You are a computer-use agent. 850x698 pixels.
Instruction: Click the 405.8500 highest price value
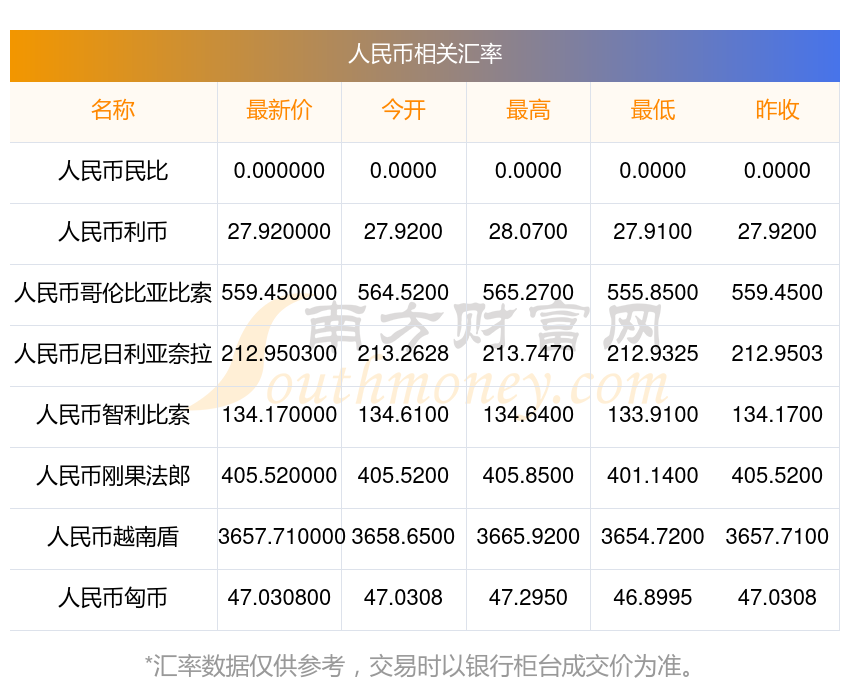[x=528, y=476]
